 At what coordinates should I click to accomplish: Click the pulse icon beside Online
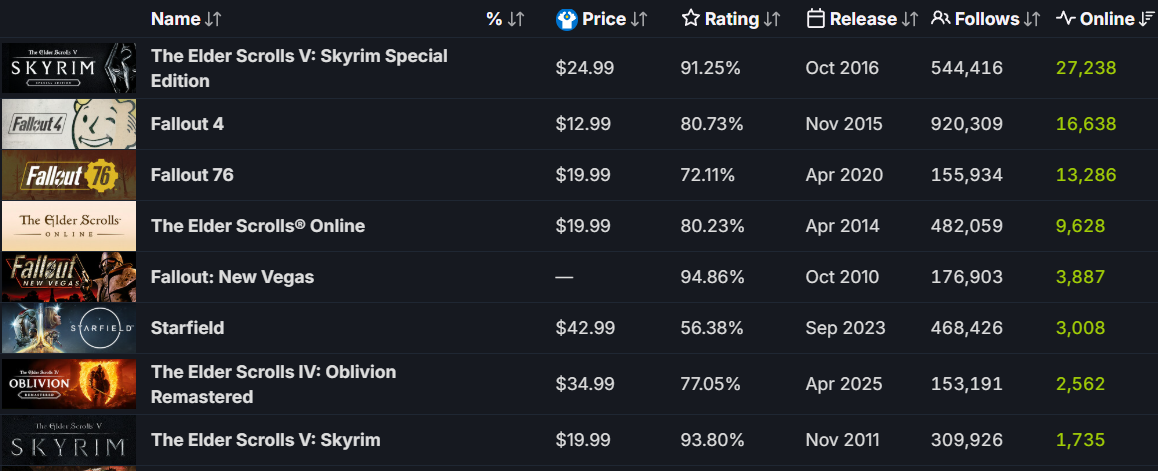point(1065,19)
